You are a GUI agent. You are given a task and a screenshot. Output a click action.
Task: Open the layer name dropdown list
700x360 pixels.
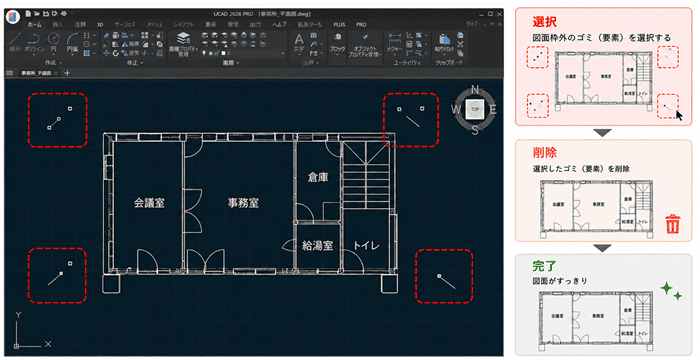283,53
